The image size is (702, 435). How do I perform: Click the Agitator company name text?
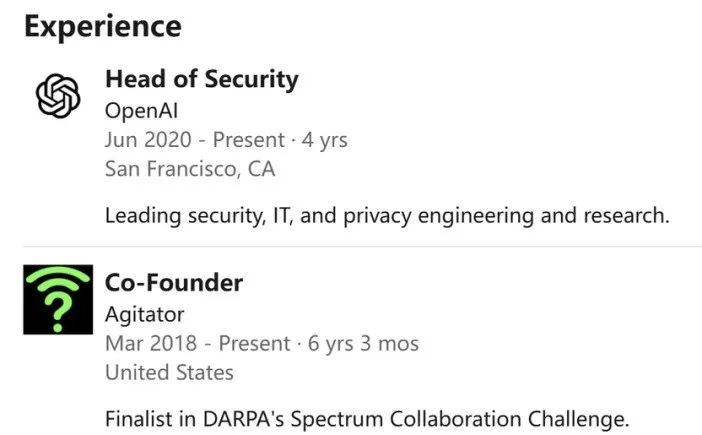144,314
